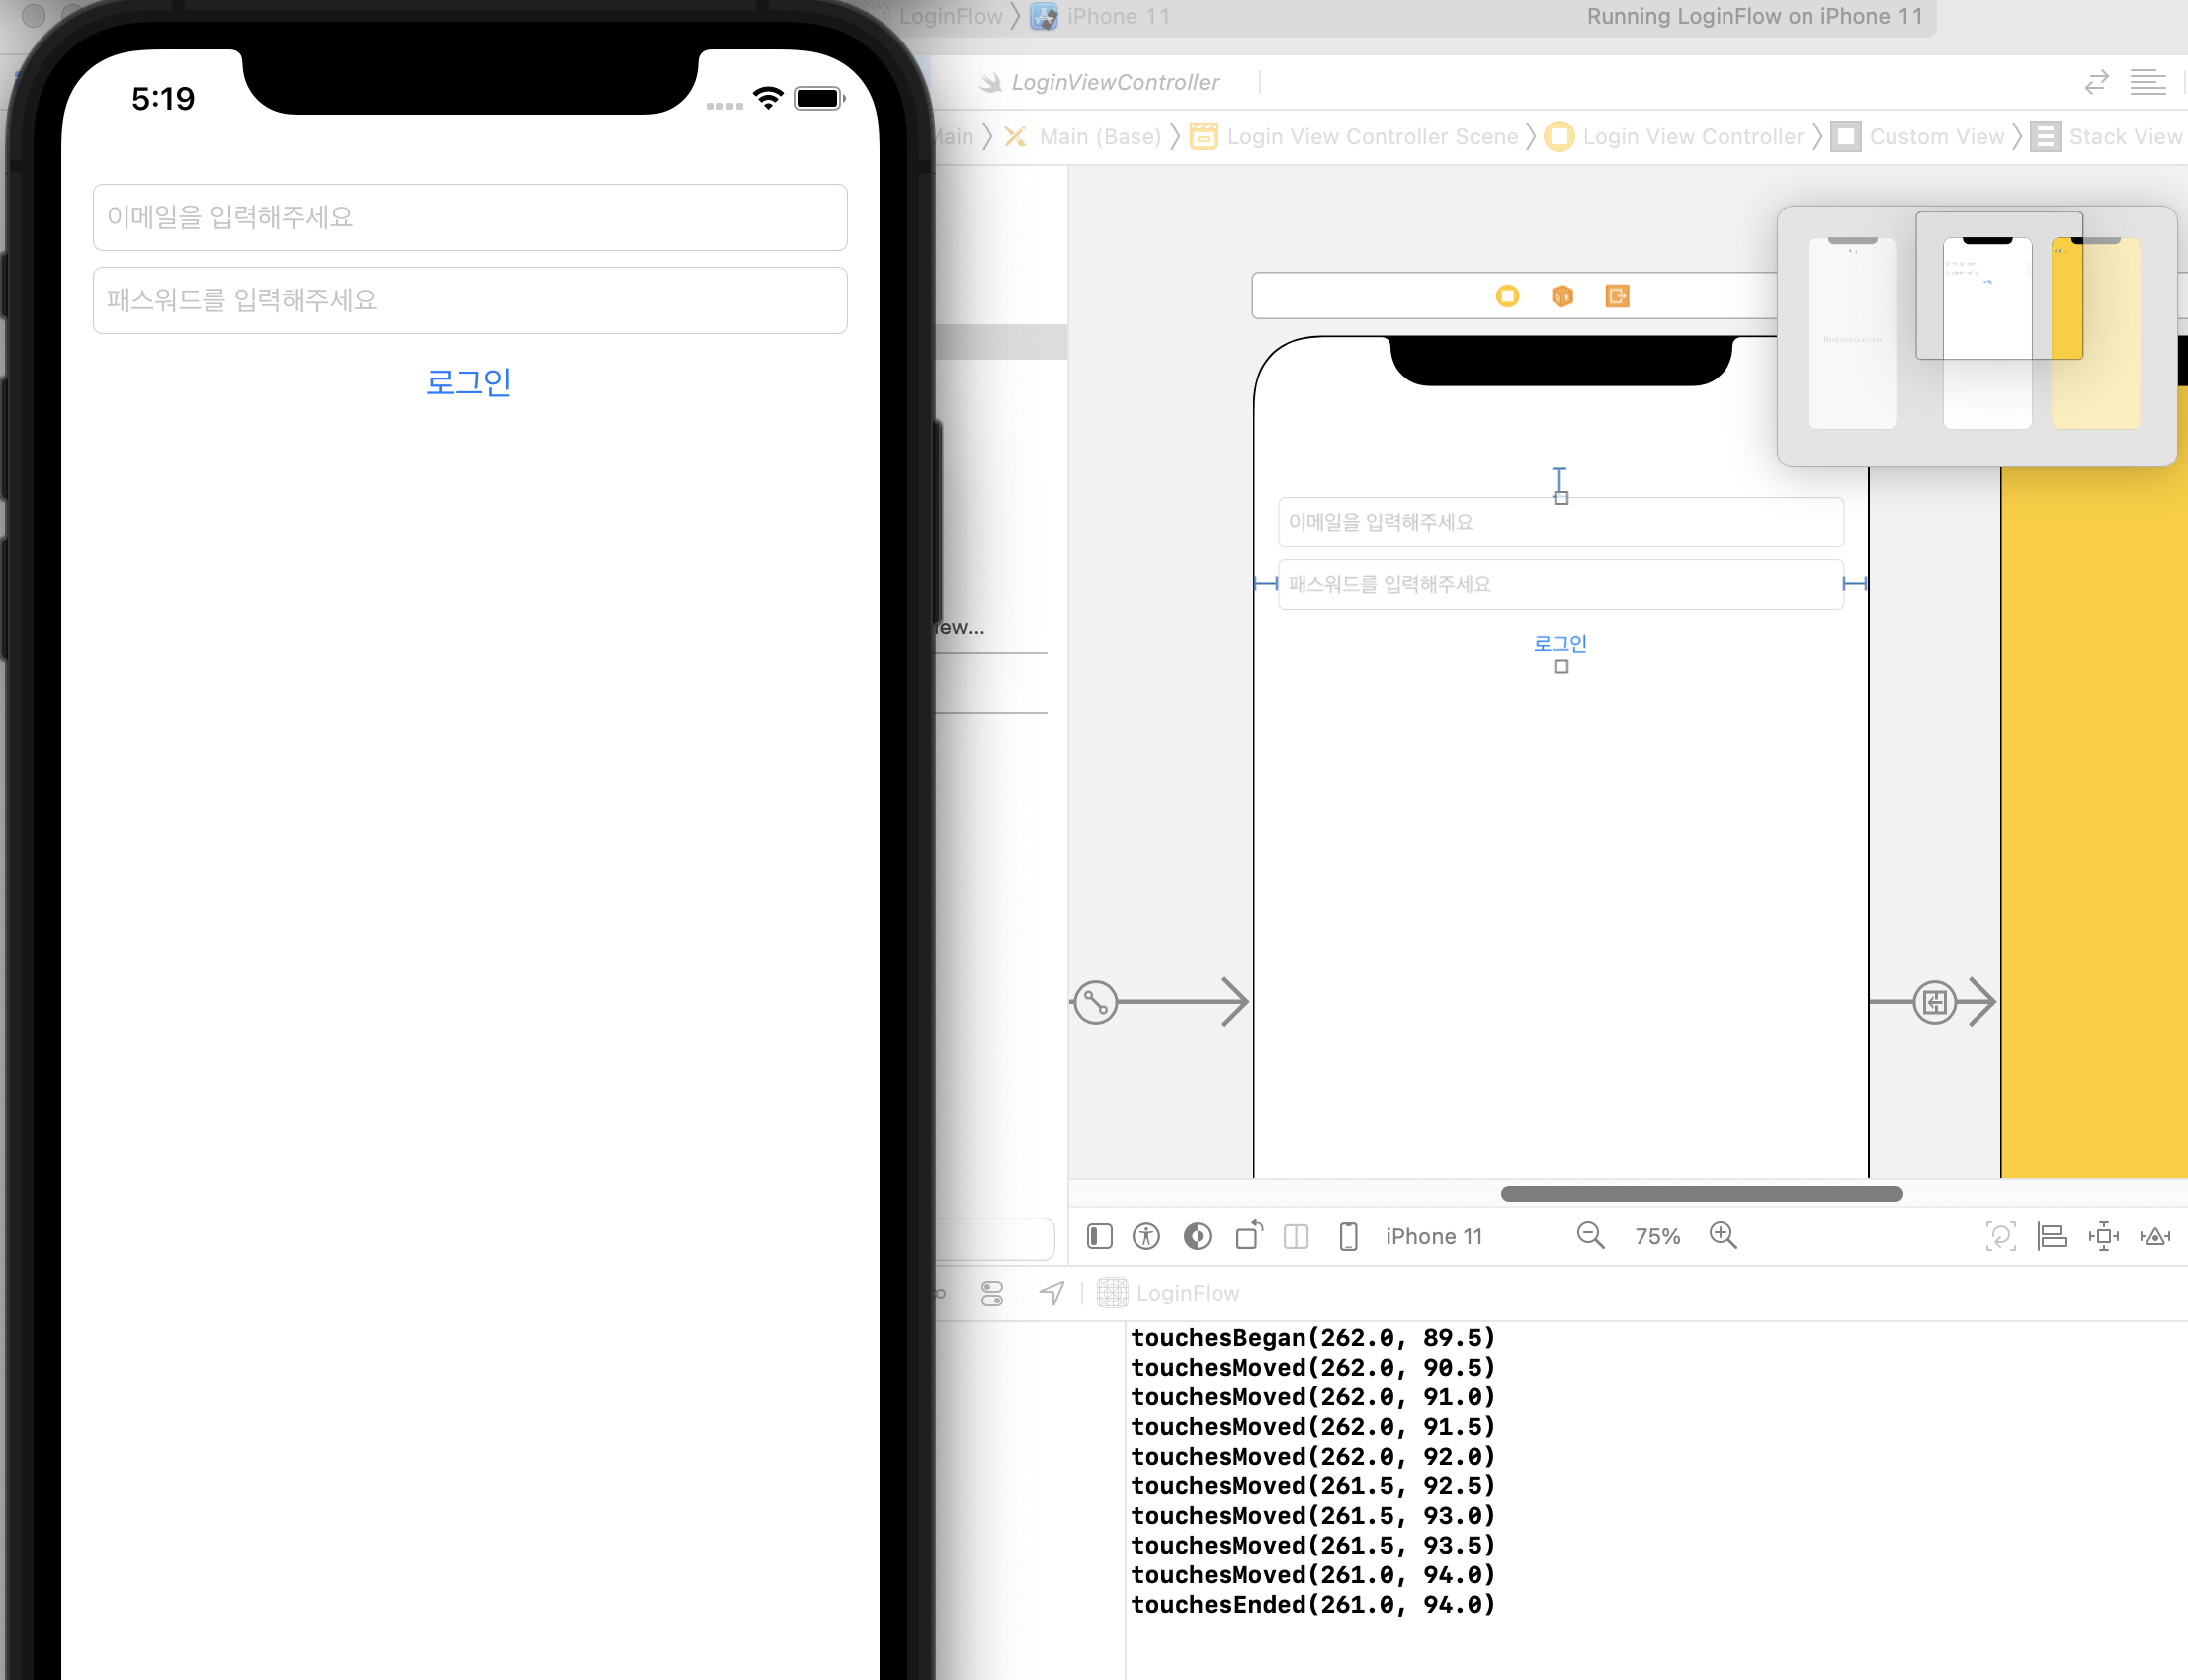The width and height of the screenshot is (2188, 1680).
Task: Toggle the appearance light/dark button
Action: (1198, 1237)
